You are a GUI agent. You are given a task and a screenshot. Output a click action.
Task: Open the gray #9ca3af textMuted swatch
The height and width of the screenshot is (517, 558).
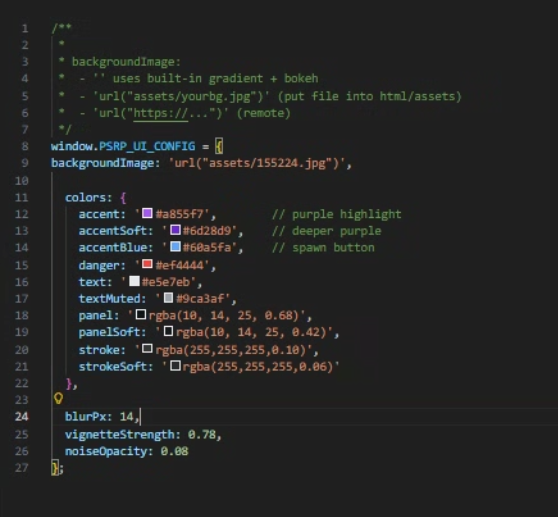point(168,298)
